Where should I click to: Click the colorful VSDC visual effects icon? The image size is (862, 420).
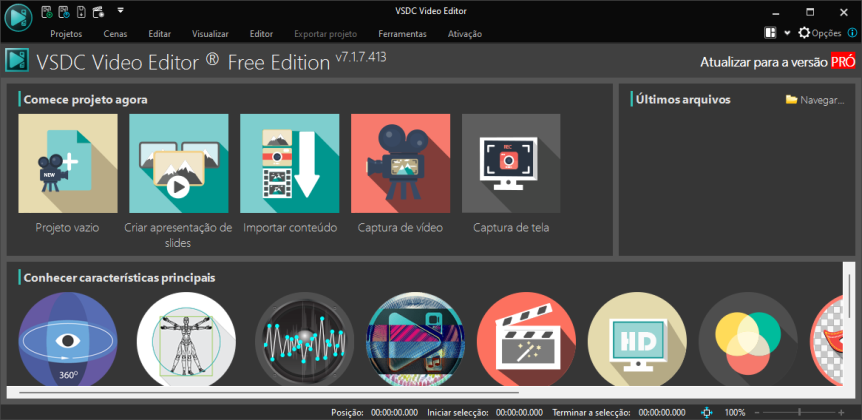pyautogui.click(x=415, y=339)
